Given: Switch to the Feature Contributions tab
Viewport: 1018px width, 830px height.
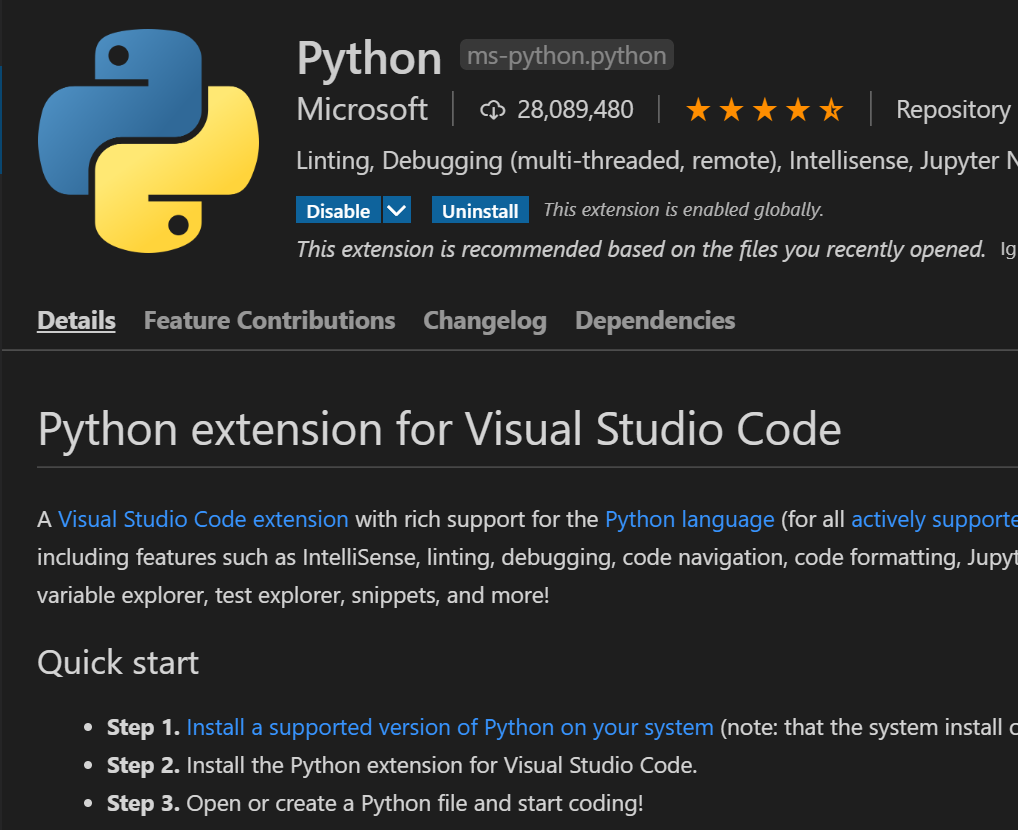Looking at the screenshot, I should [268, 320].
